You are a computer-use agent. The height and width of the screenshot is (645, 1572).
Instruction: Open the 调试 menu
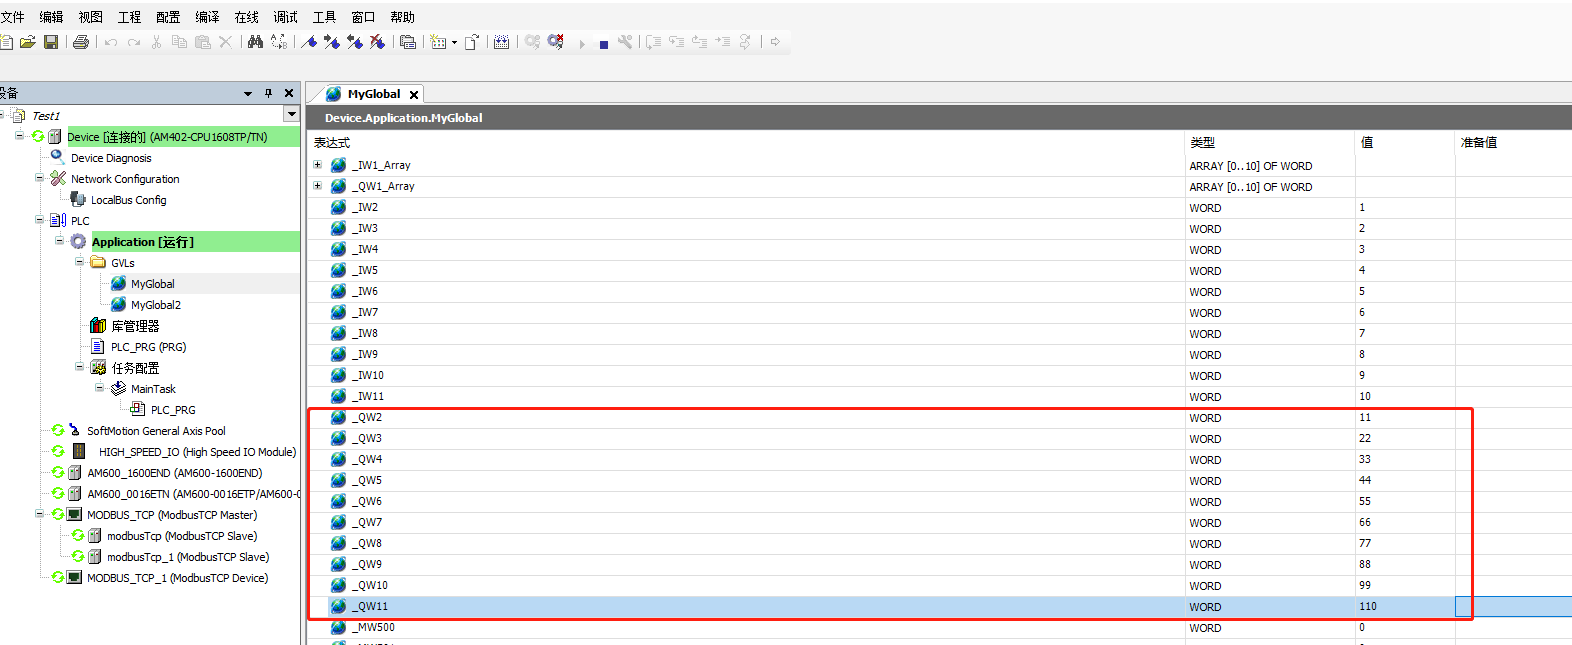coord(285,17)
